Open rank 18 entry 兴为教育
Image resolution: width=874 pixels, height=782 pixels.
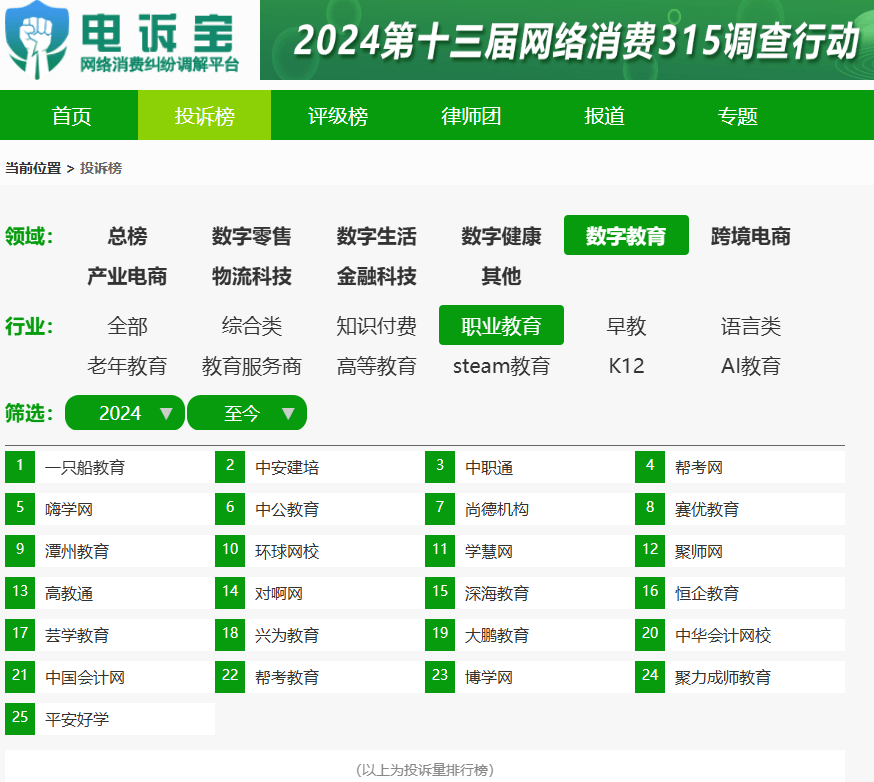click(320, 635)
